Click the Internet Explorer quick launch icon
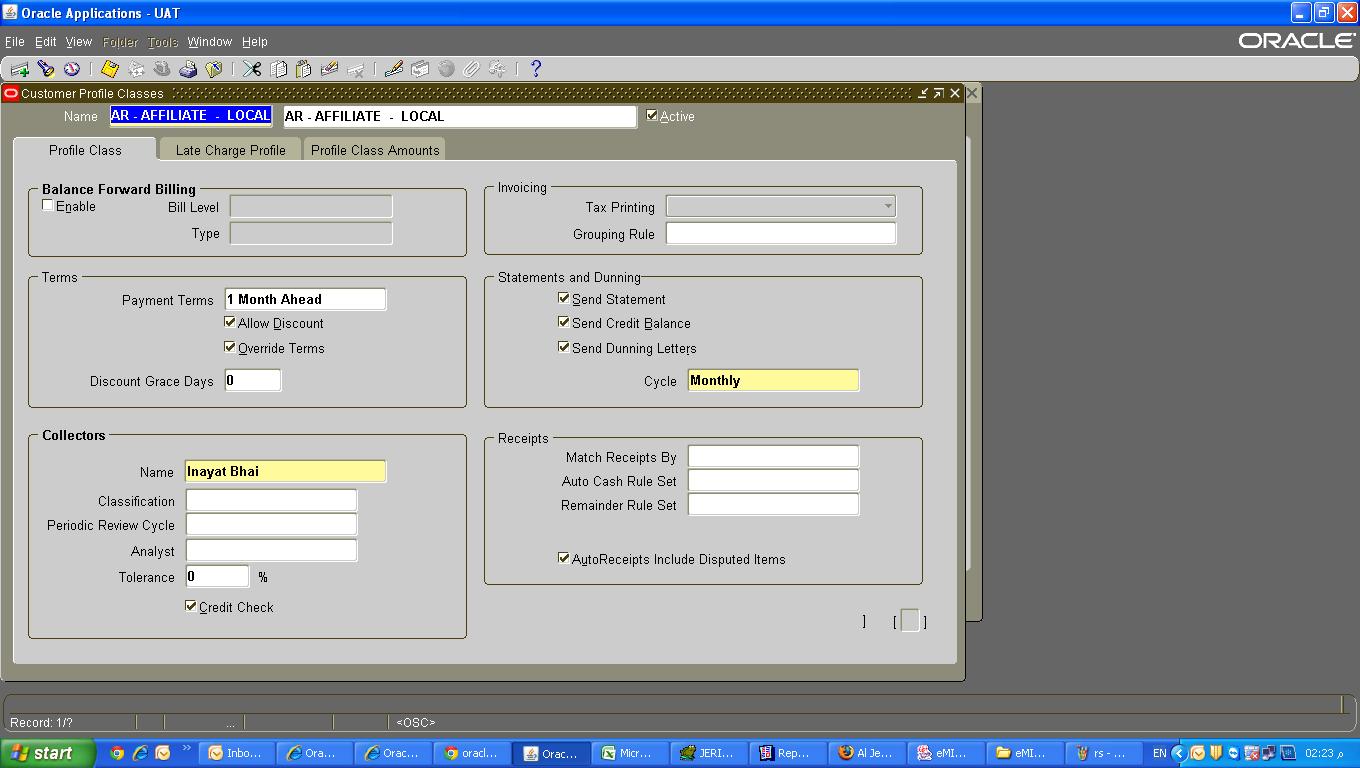The width and height of the screenshot is (1360, 768). click(140, 753)
